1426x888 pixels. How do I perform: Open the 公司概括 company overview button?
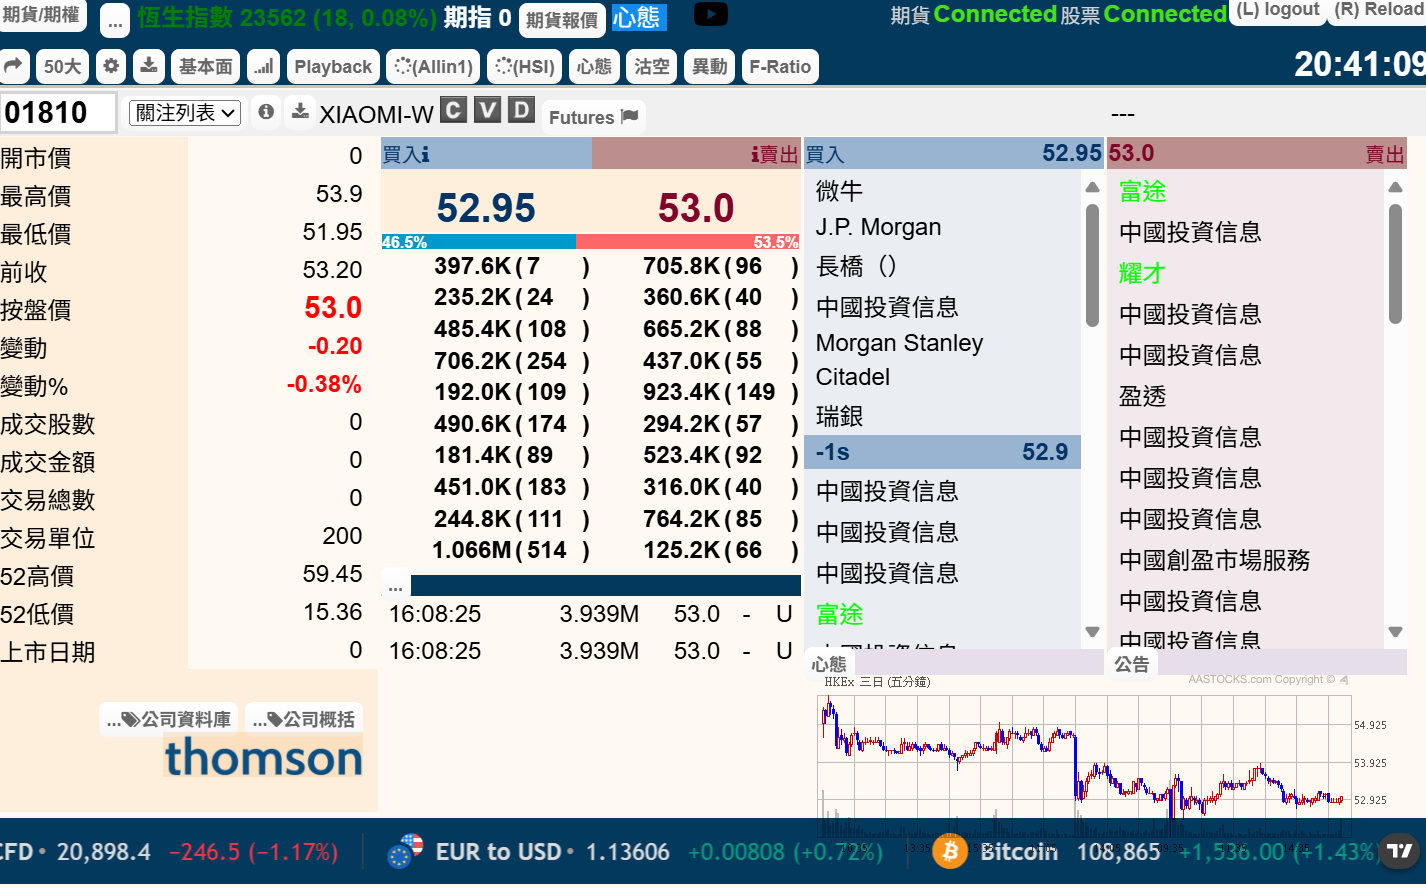pyautogui.click(x=305, y=719)
